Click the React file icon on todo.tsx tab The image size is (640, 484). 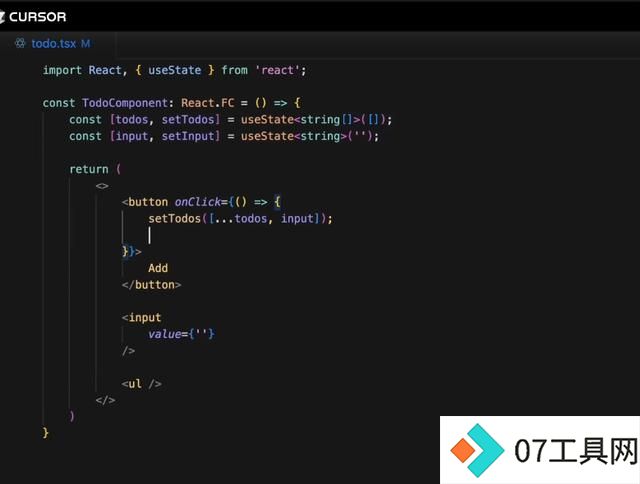[20, 43]
